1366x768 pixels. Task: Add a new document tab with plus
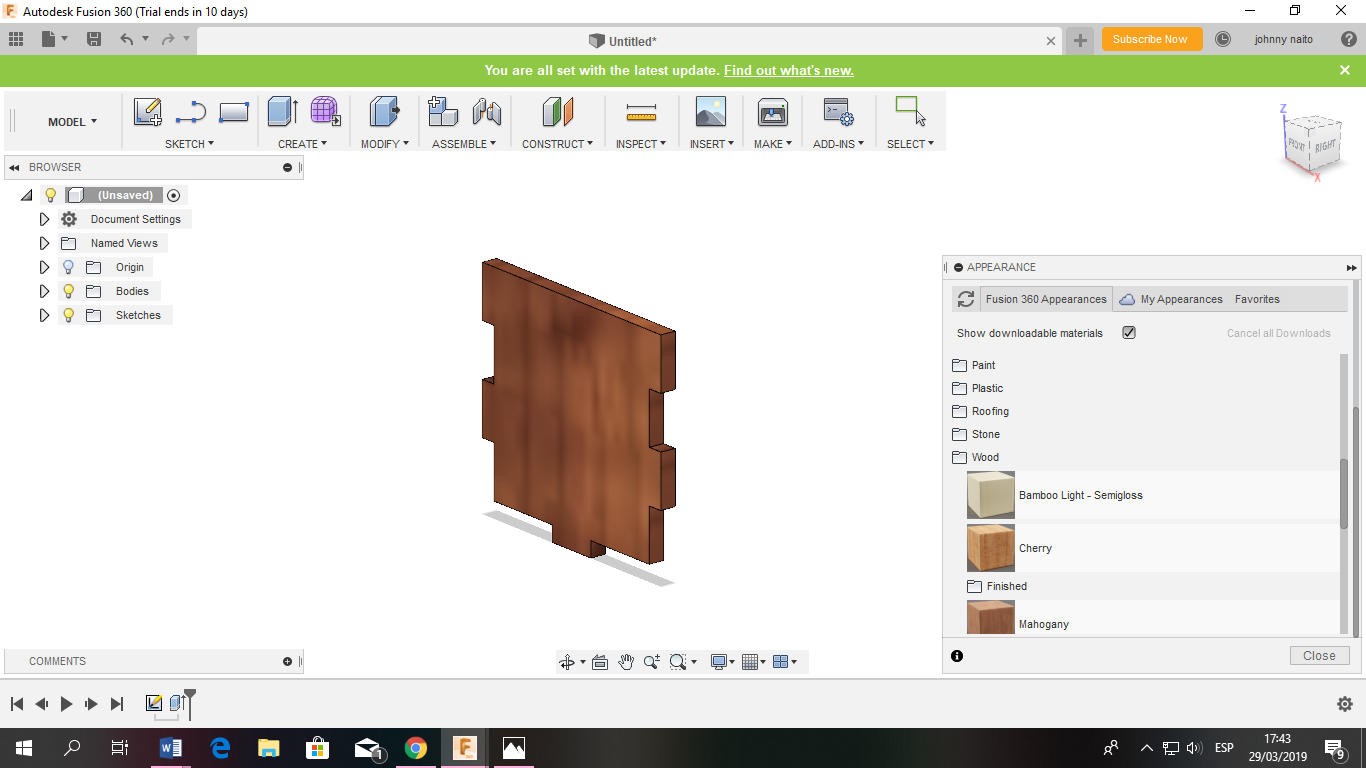tap(1080, 41)
